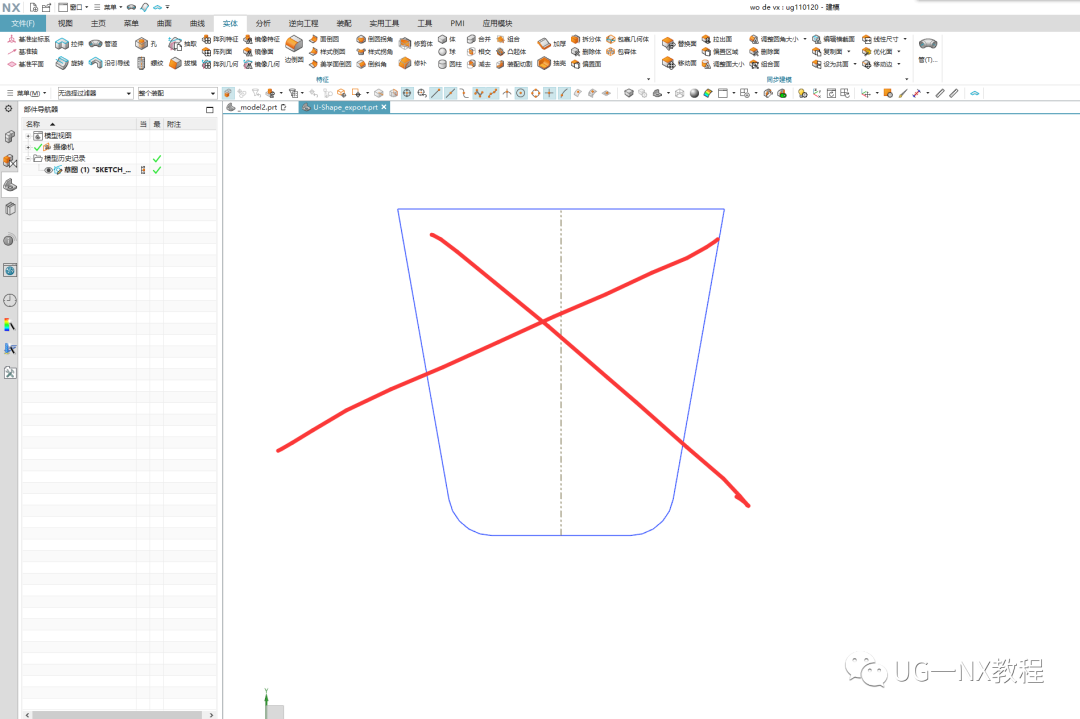The height and width of the screenshot is (719, 1080).
Task: Sort by the 名称 column header
Action: [79, 124]
